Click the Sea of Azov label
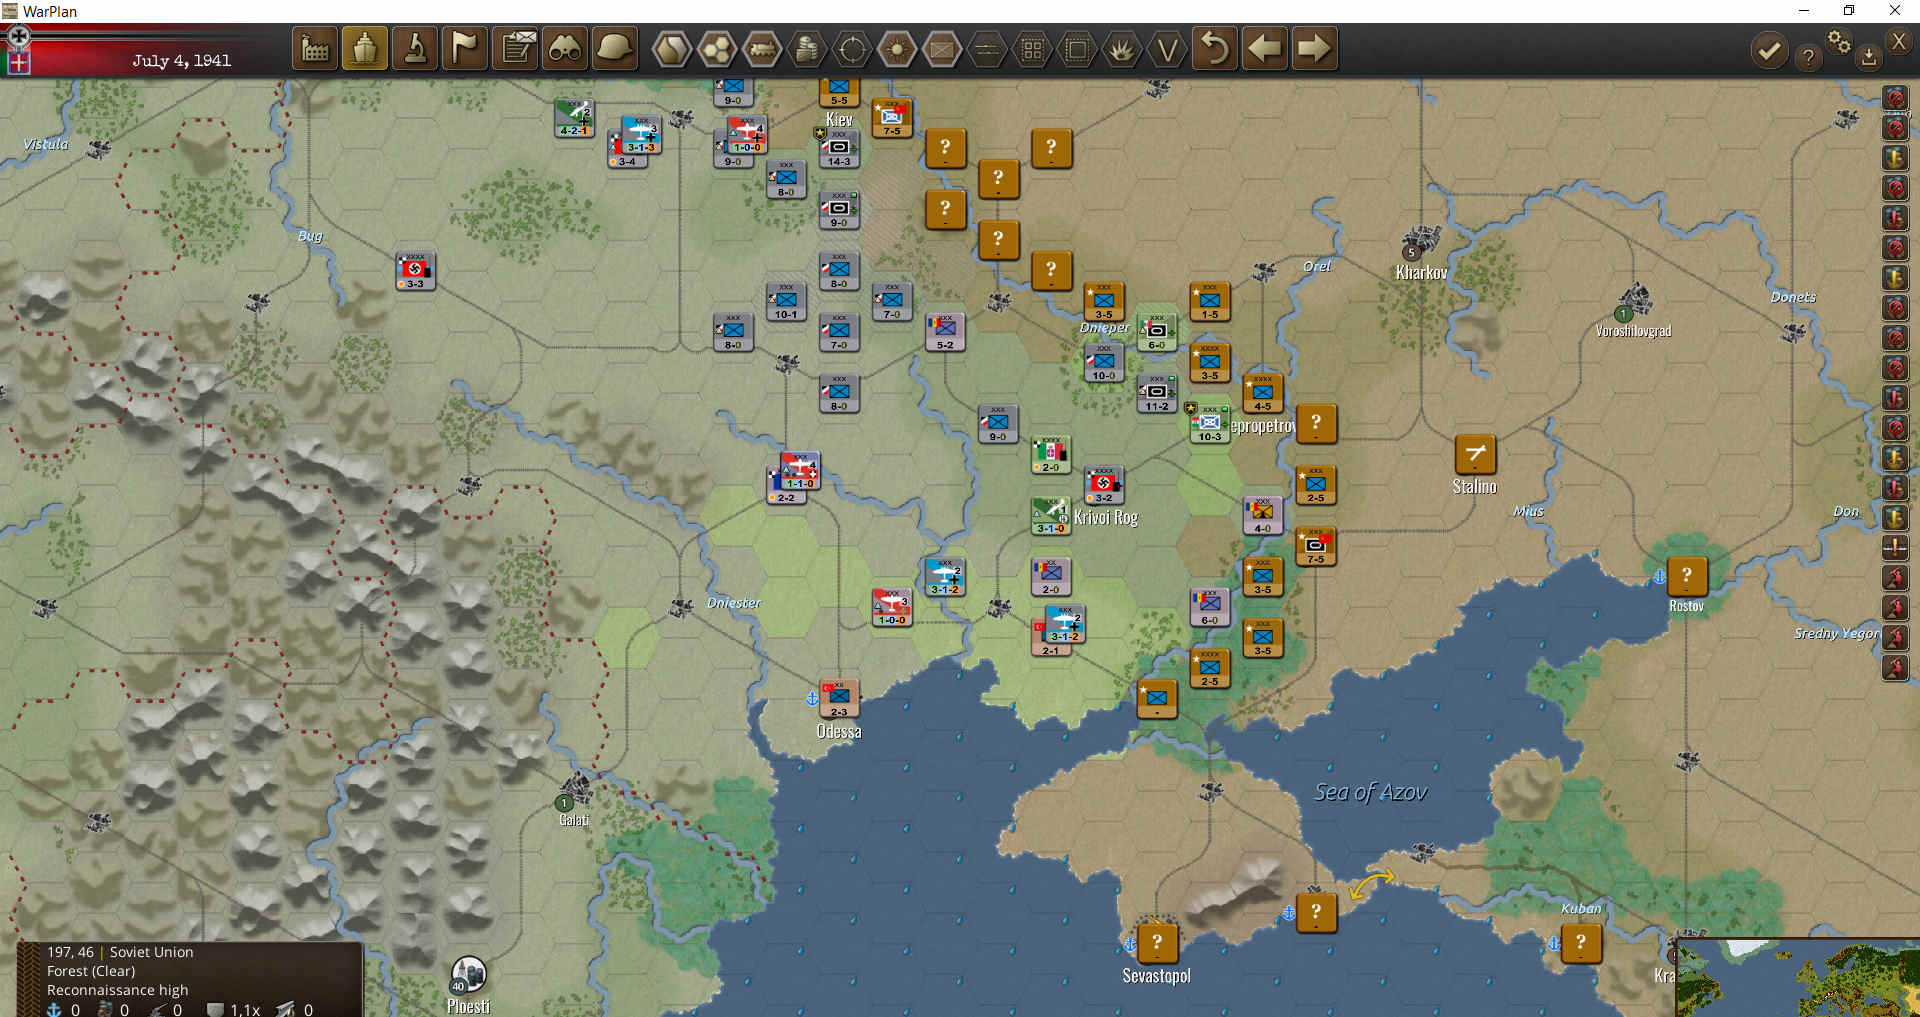The image size is (1920, 1017). tap(1371, 793)
